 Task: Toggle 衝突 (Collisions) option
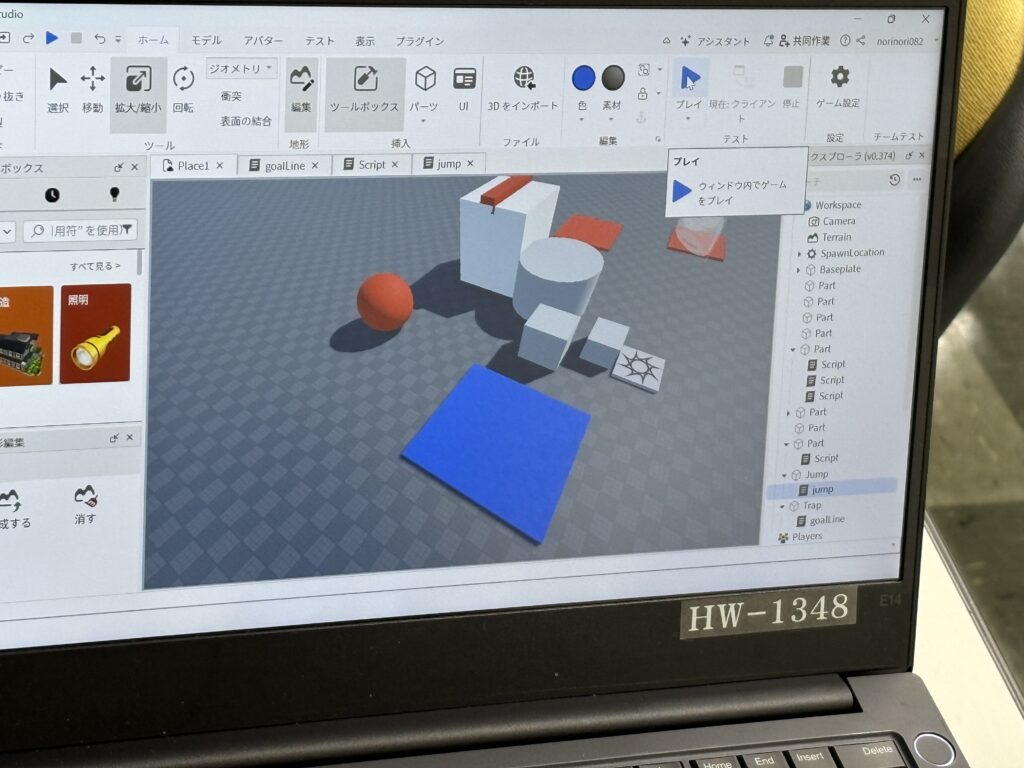click(231, 96)
